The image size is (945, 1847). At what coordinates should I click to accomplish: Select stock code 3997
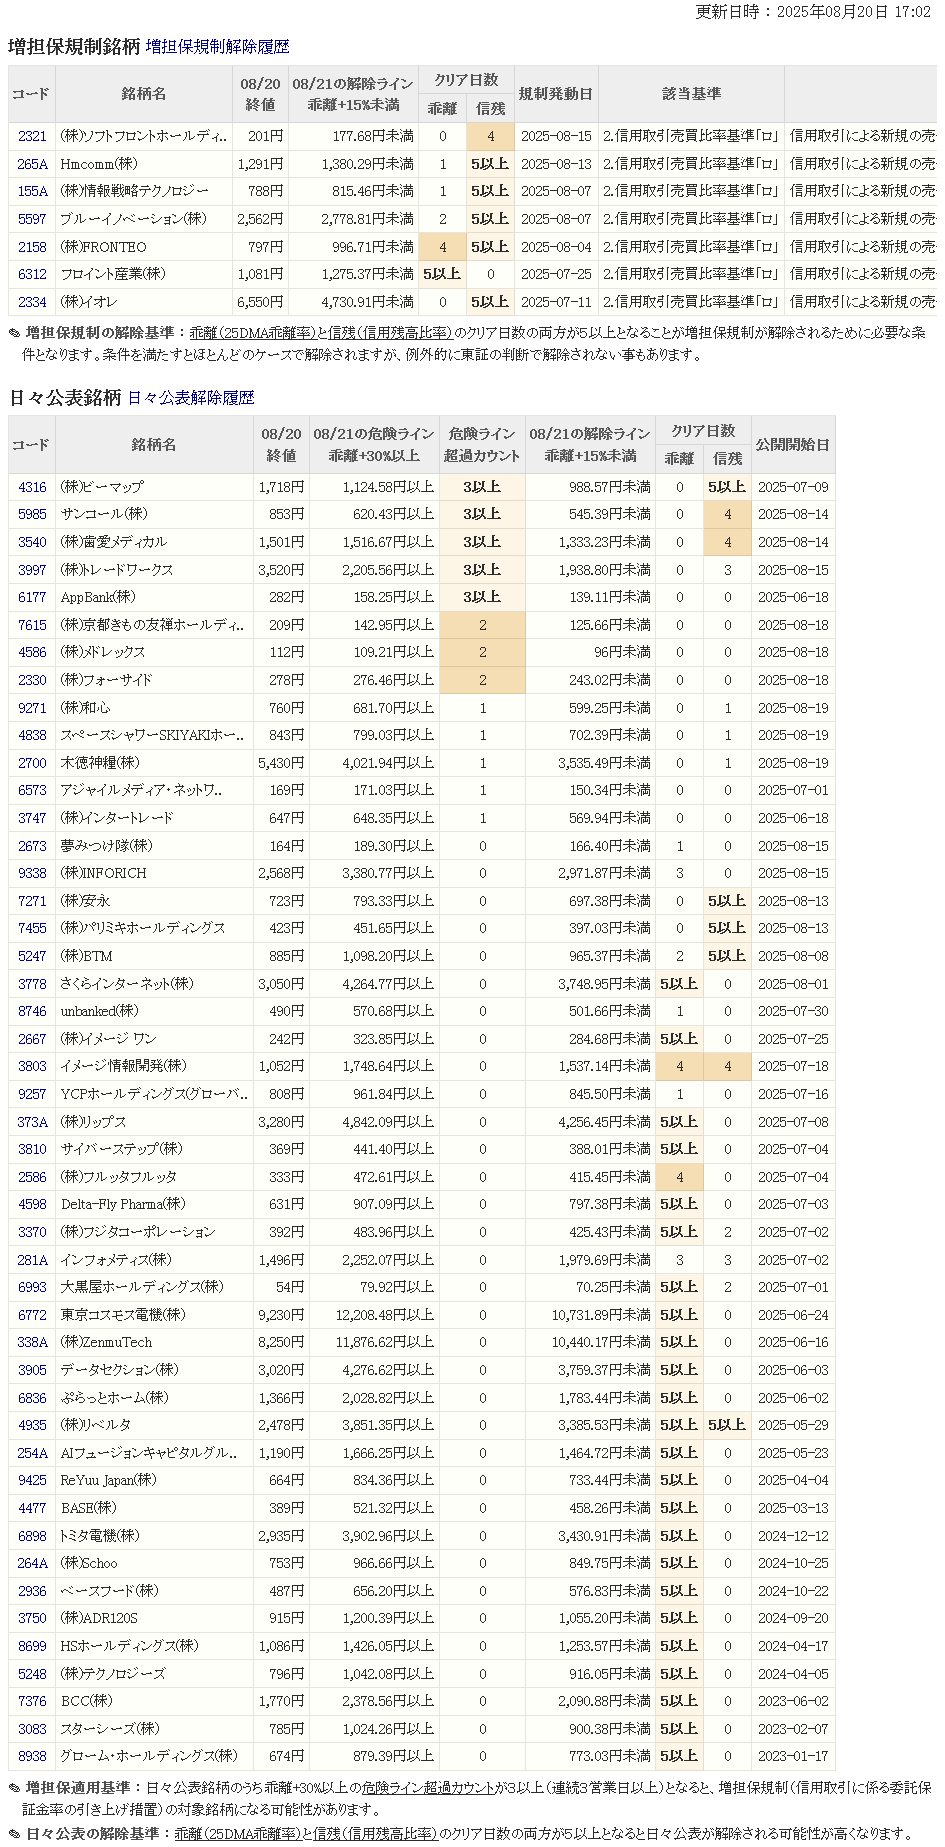(32, 570)
